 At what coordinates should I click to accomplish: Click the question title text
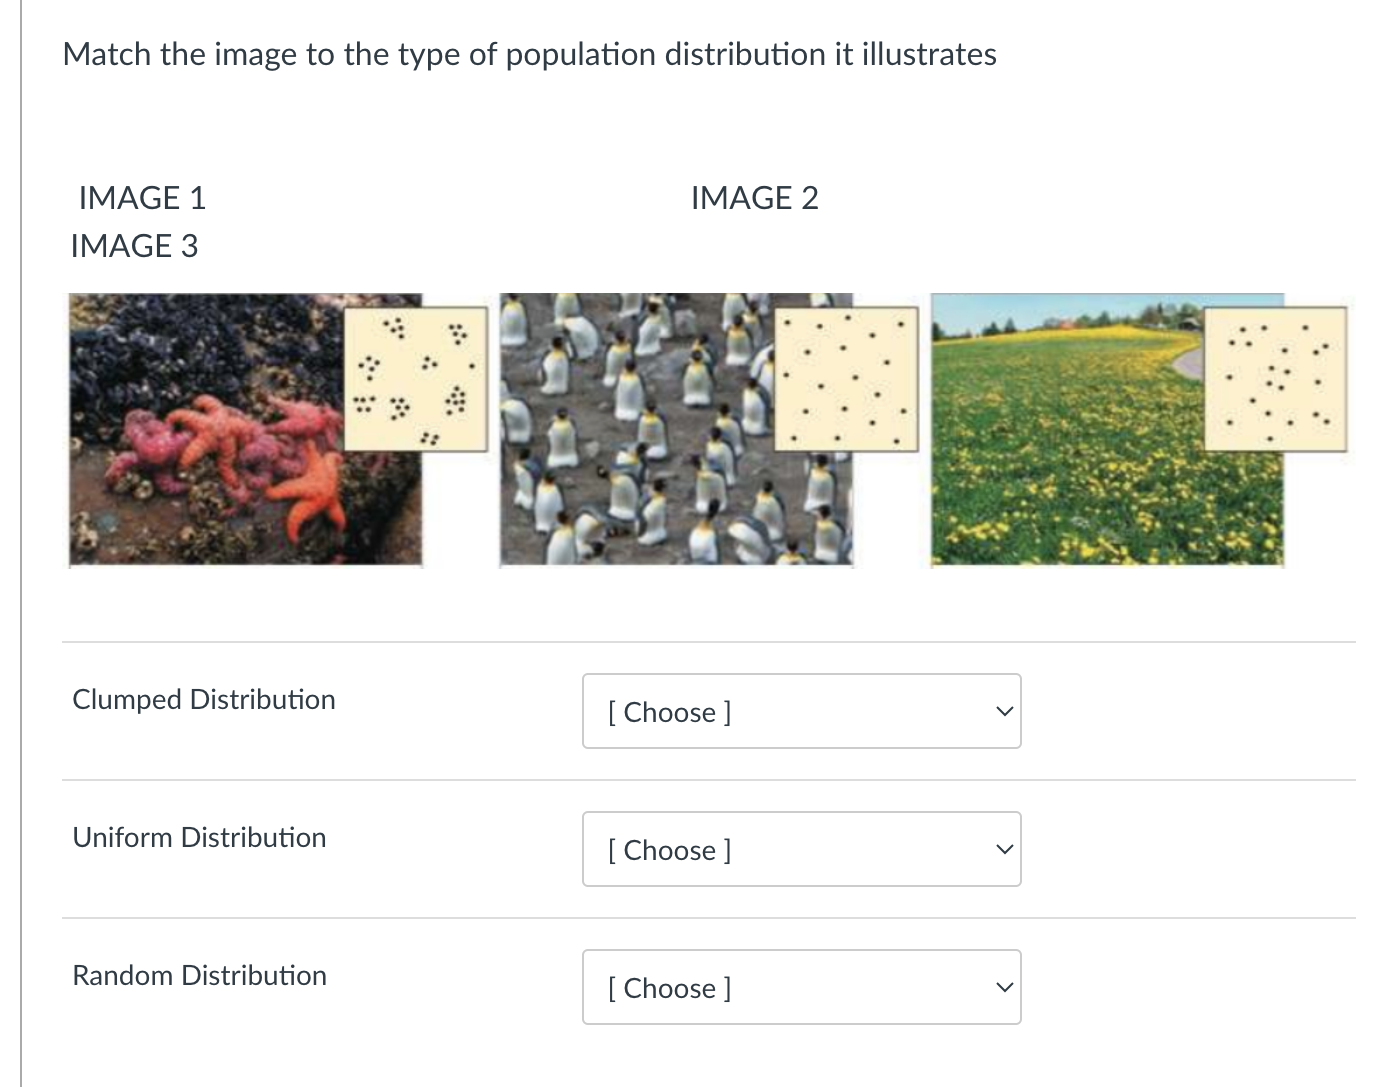[529, 55]
